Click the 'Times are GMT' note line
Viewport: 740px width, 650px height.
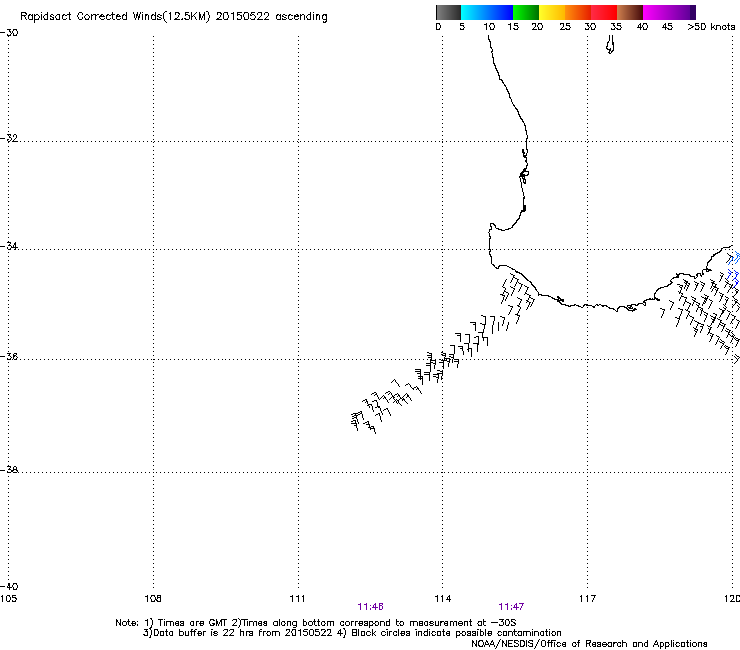316,623
